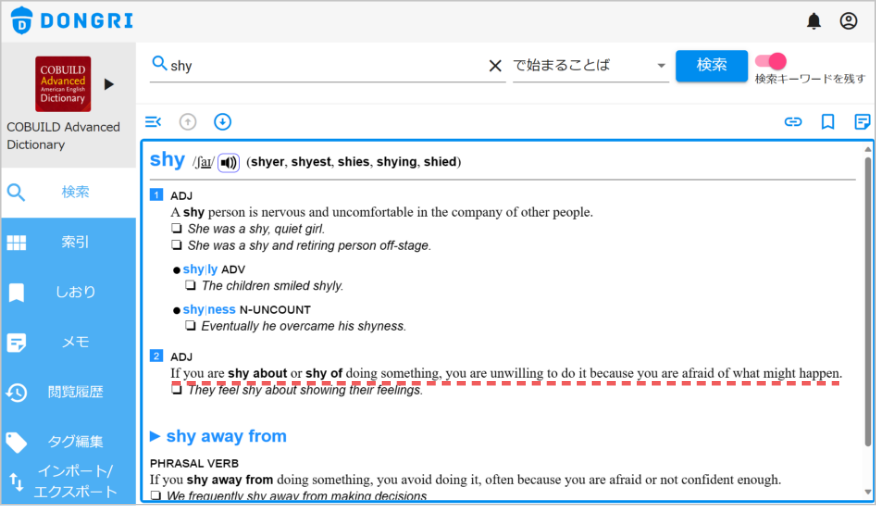Screen dimensions: 876x506
Task: Click scrollbar up arrow of the entry pane
Action: click(x=868, y=149)
